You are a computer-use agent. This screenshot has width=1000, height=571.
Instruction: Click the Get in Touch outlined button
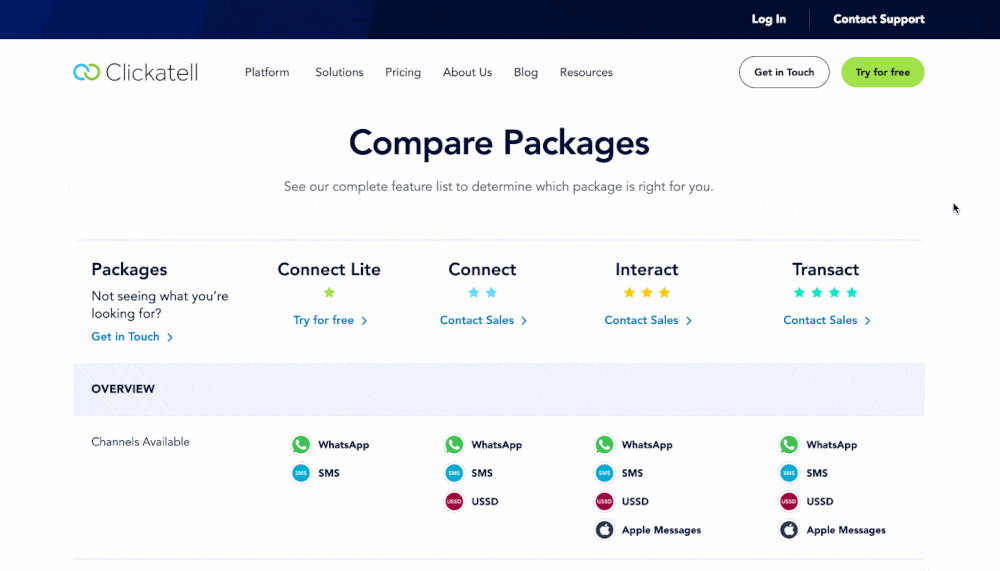tap(784, 72)
